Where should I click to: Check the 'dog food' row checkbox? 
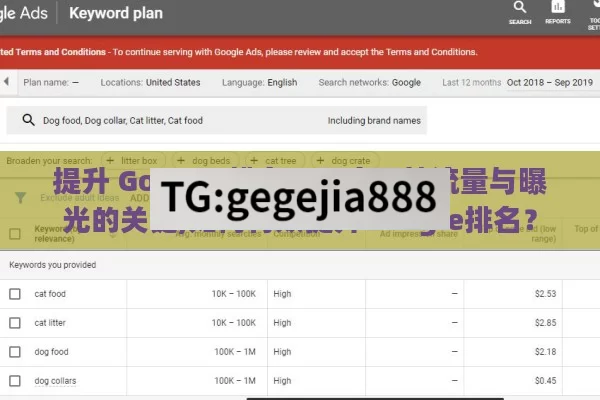point(15,352)
